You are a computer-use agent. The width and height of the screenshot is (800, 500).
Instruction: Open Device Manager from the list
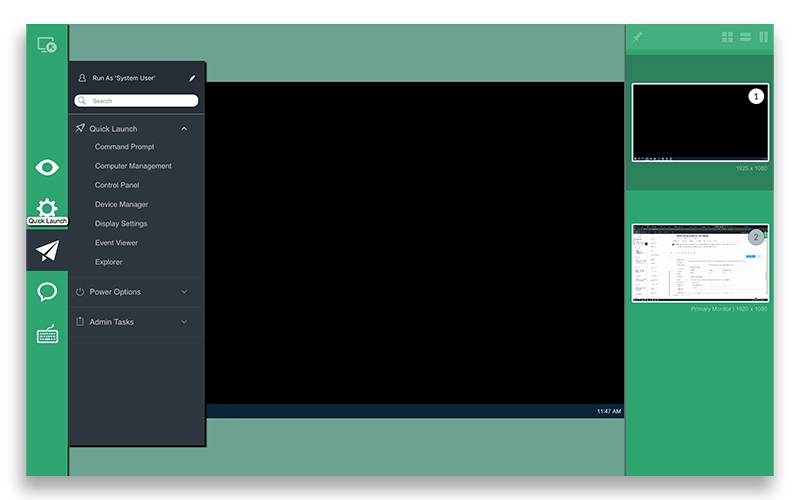tap(121, 204)
